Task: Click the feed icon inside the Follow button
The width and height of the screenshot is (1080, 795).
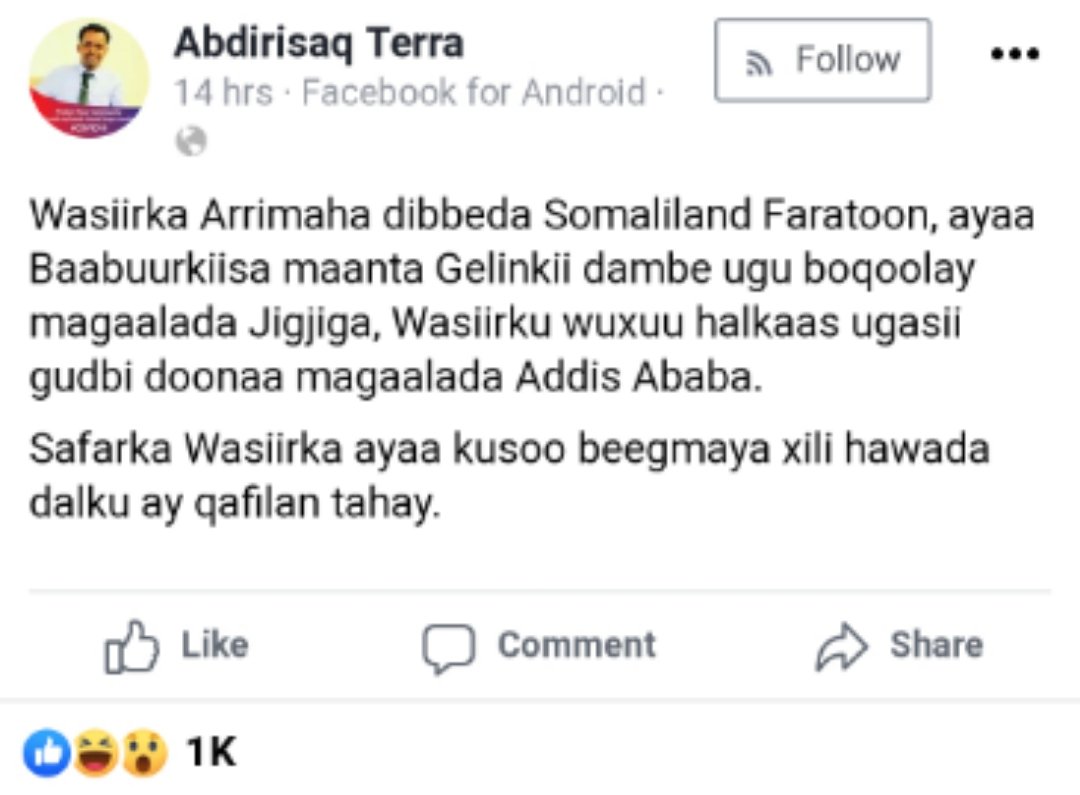Action: pos(762,62)
